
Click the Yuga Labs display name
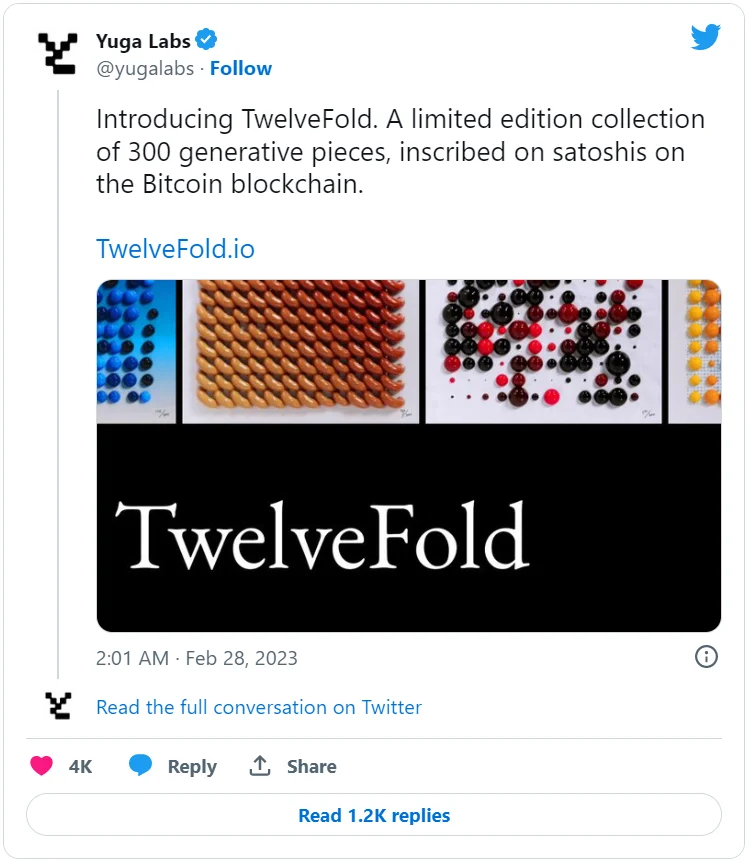coord(143,40)
